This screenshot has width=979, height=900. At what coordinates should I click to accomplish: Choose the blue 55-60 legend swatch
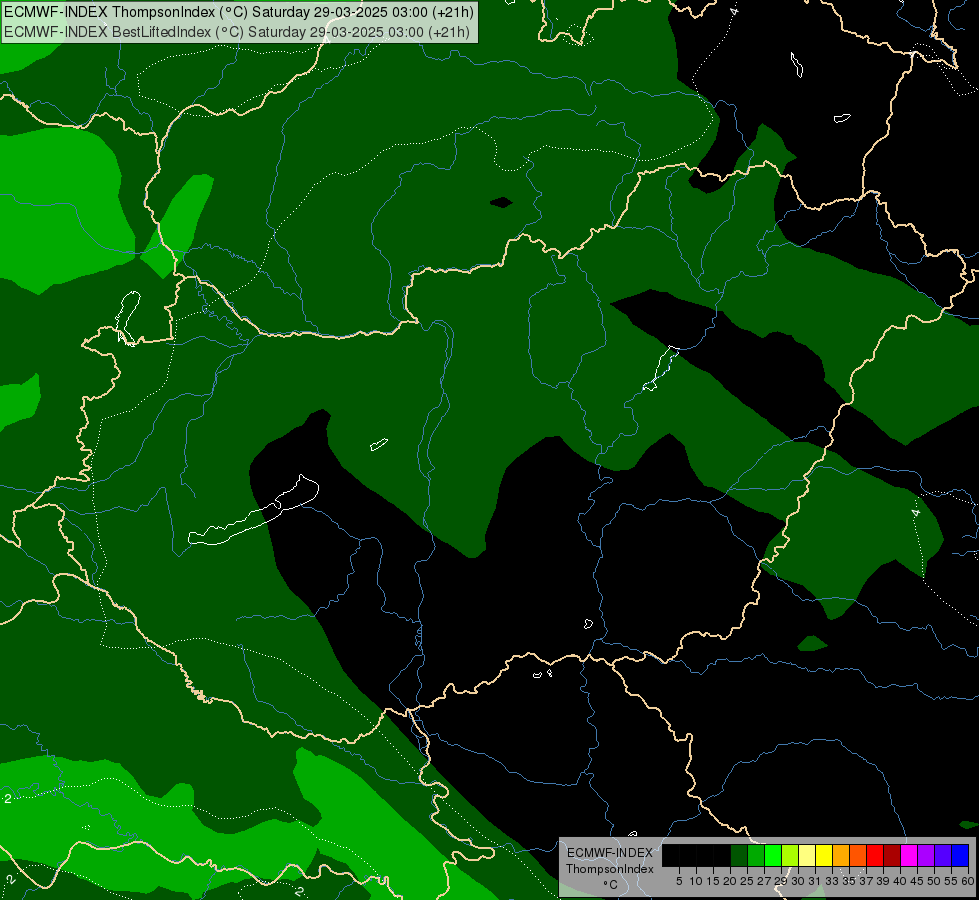(960, 855)
